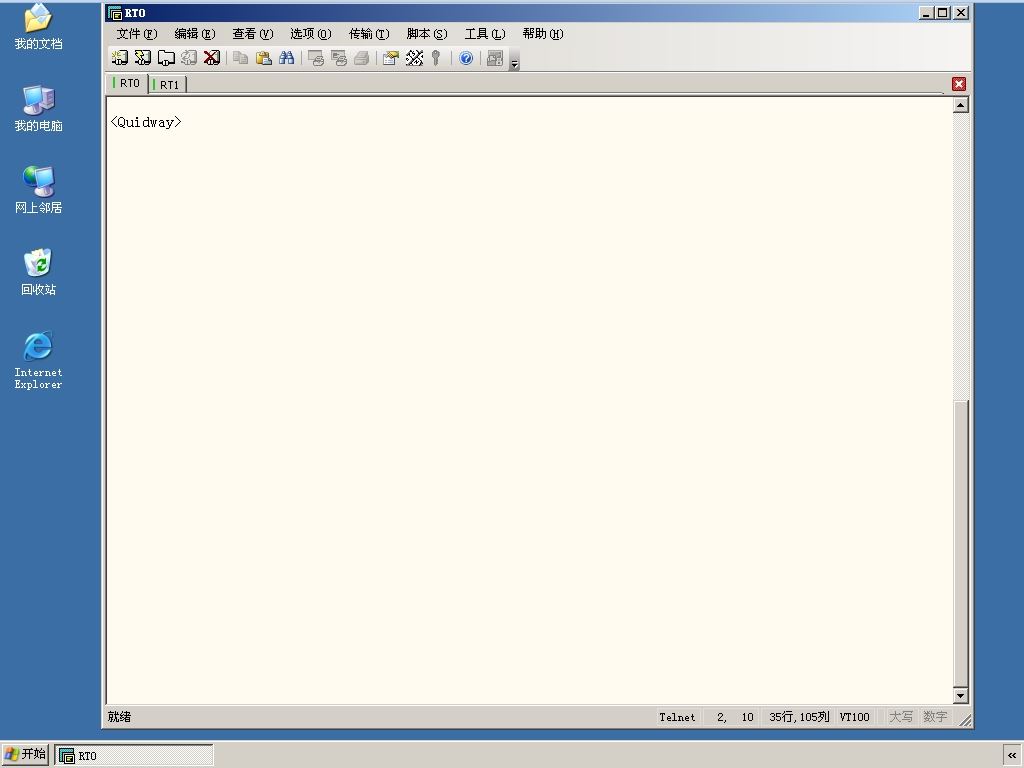Open the 传输(T) menu

pyautogui.click(x=369, y=34)
